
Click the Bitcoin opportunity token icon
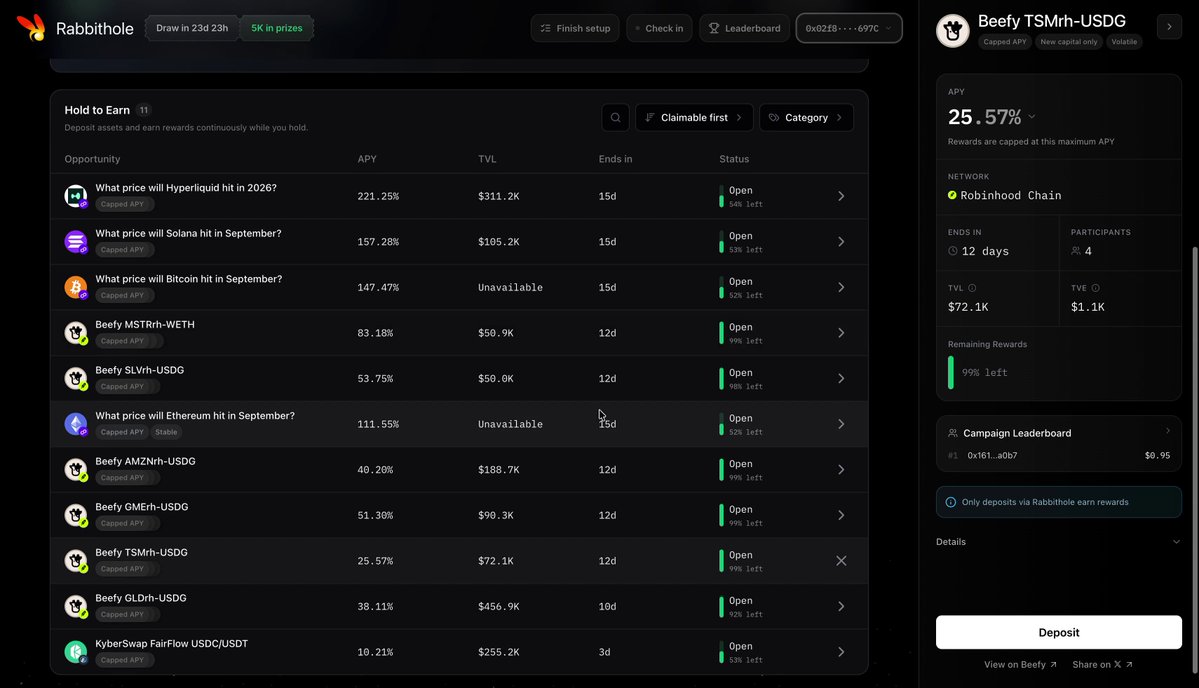(76, 287)
